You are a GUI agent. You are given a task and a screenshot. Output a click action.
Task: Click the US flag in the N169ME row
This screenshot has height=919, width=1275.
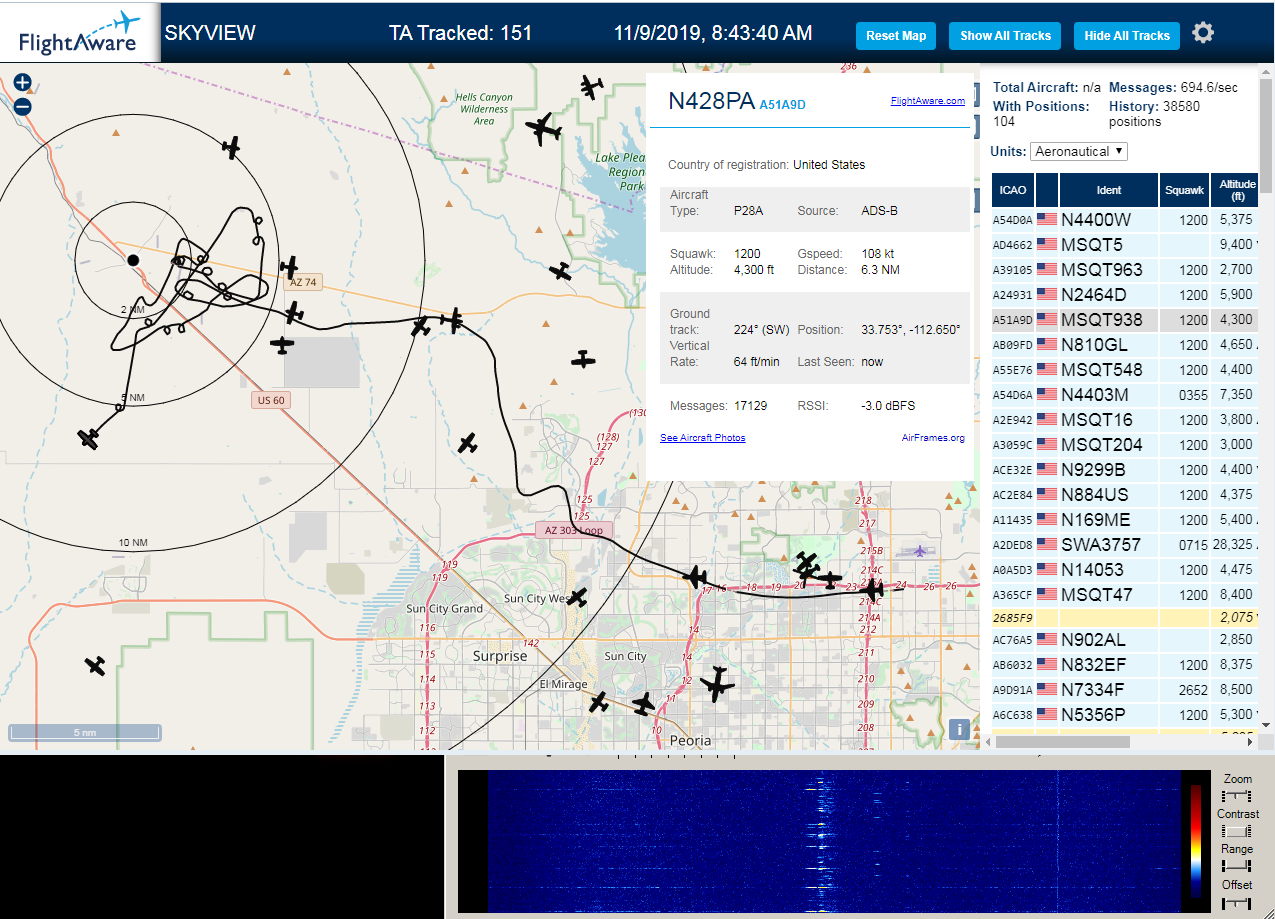1047,520
